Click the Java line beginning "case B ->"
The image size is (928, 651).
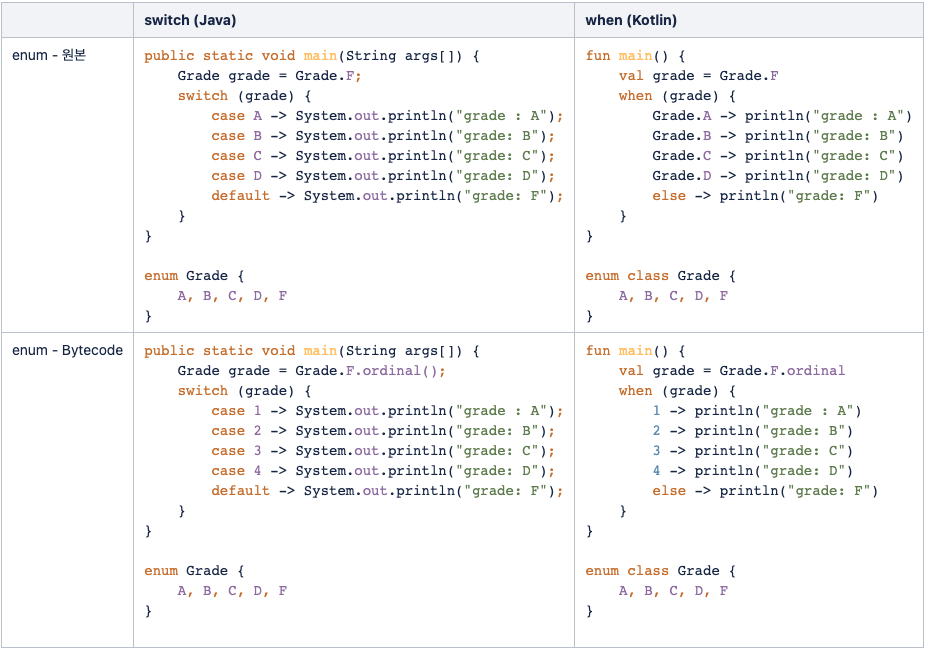pyautogui.click(x=383, y=136)
